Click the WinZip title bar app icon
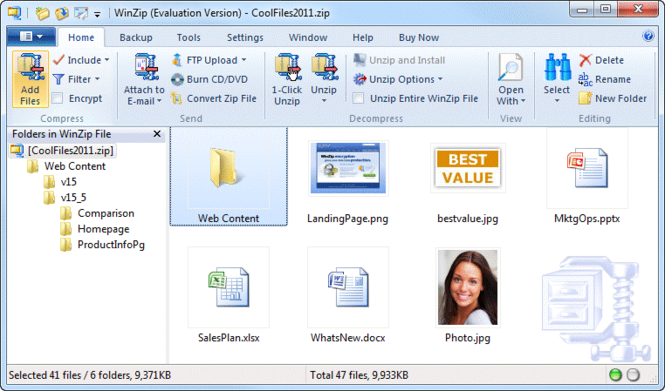Viewport: 665px width, 391px height. 15,13
